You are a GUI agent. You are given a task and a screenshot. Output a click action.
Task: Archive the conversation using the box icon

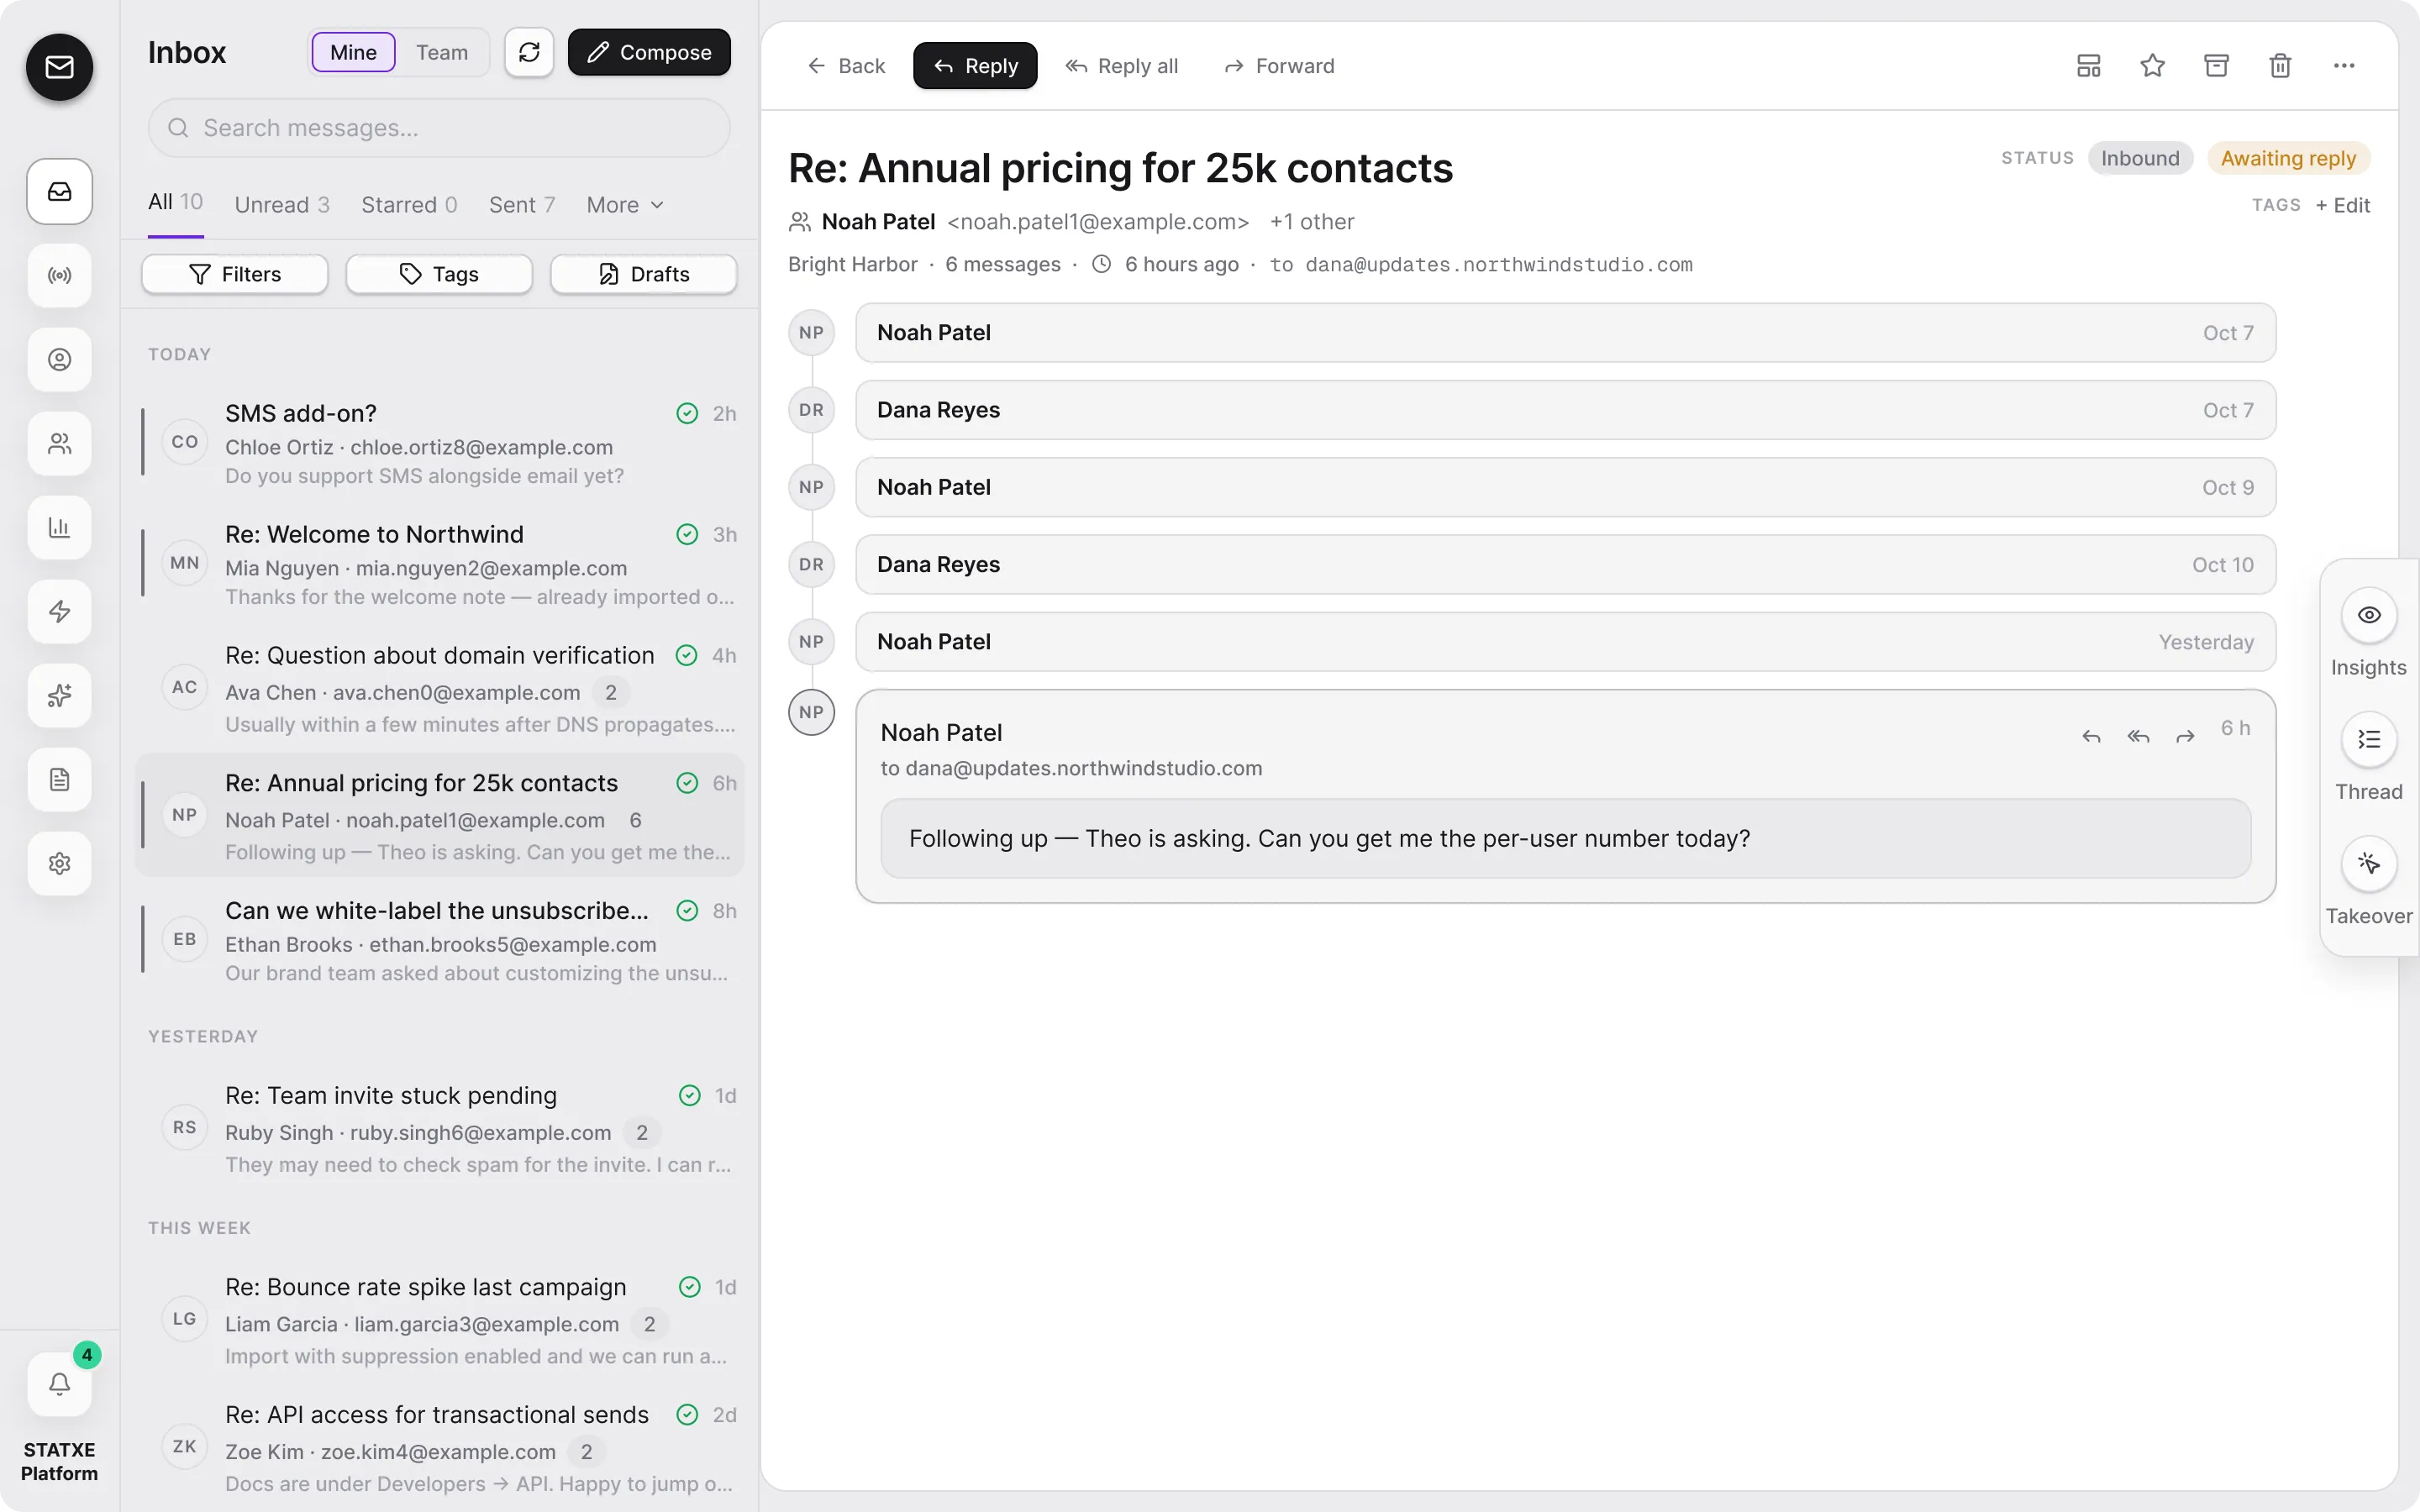coord(2216,66)
